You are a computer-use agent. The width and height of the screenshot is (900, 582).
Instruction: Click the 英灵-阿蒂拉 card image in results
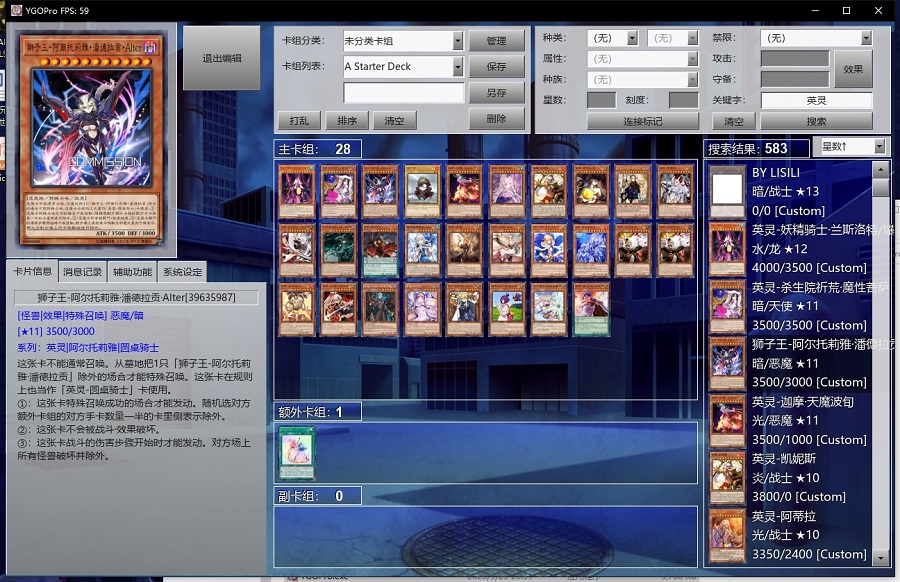click(727, 537)
